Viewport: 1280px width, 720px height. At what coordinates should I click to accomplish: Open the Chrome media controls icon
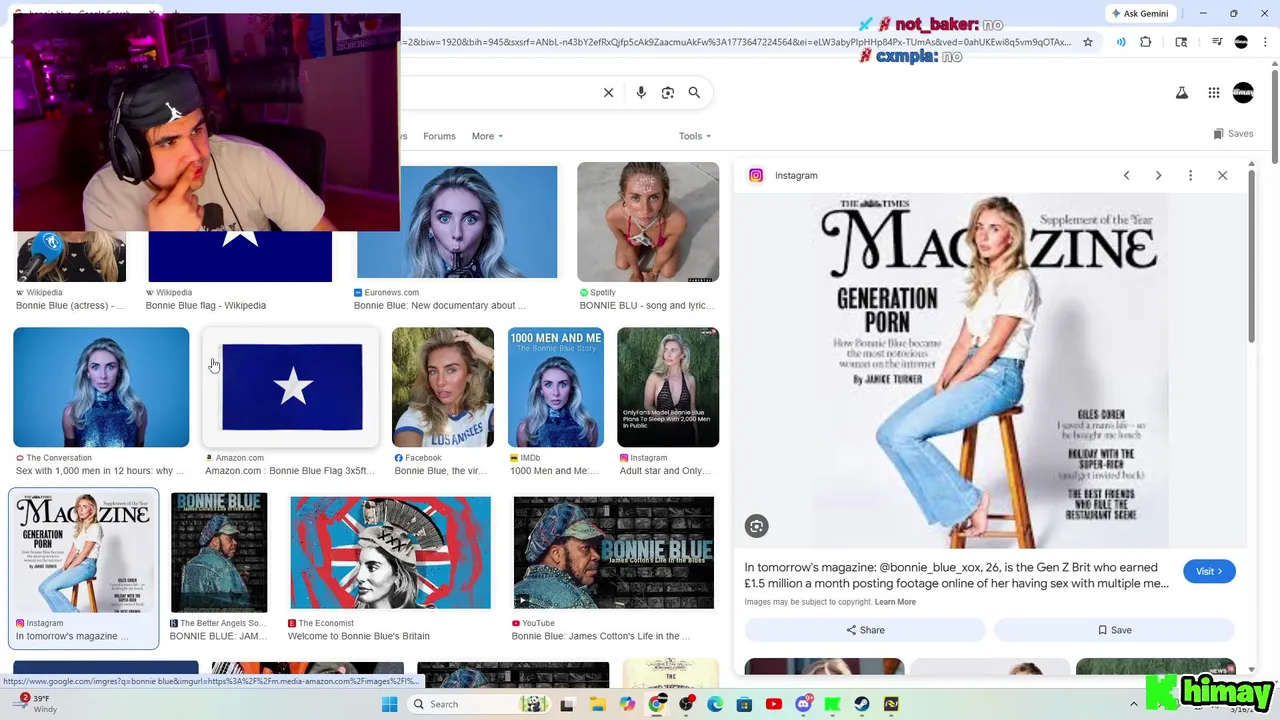tap(1217, 42)
